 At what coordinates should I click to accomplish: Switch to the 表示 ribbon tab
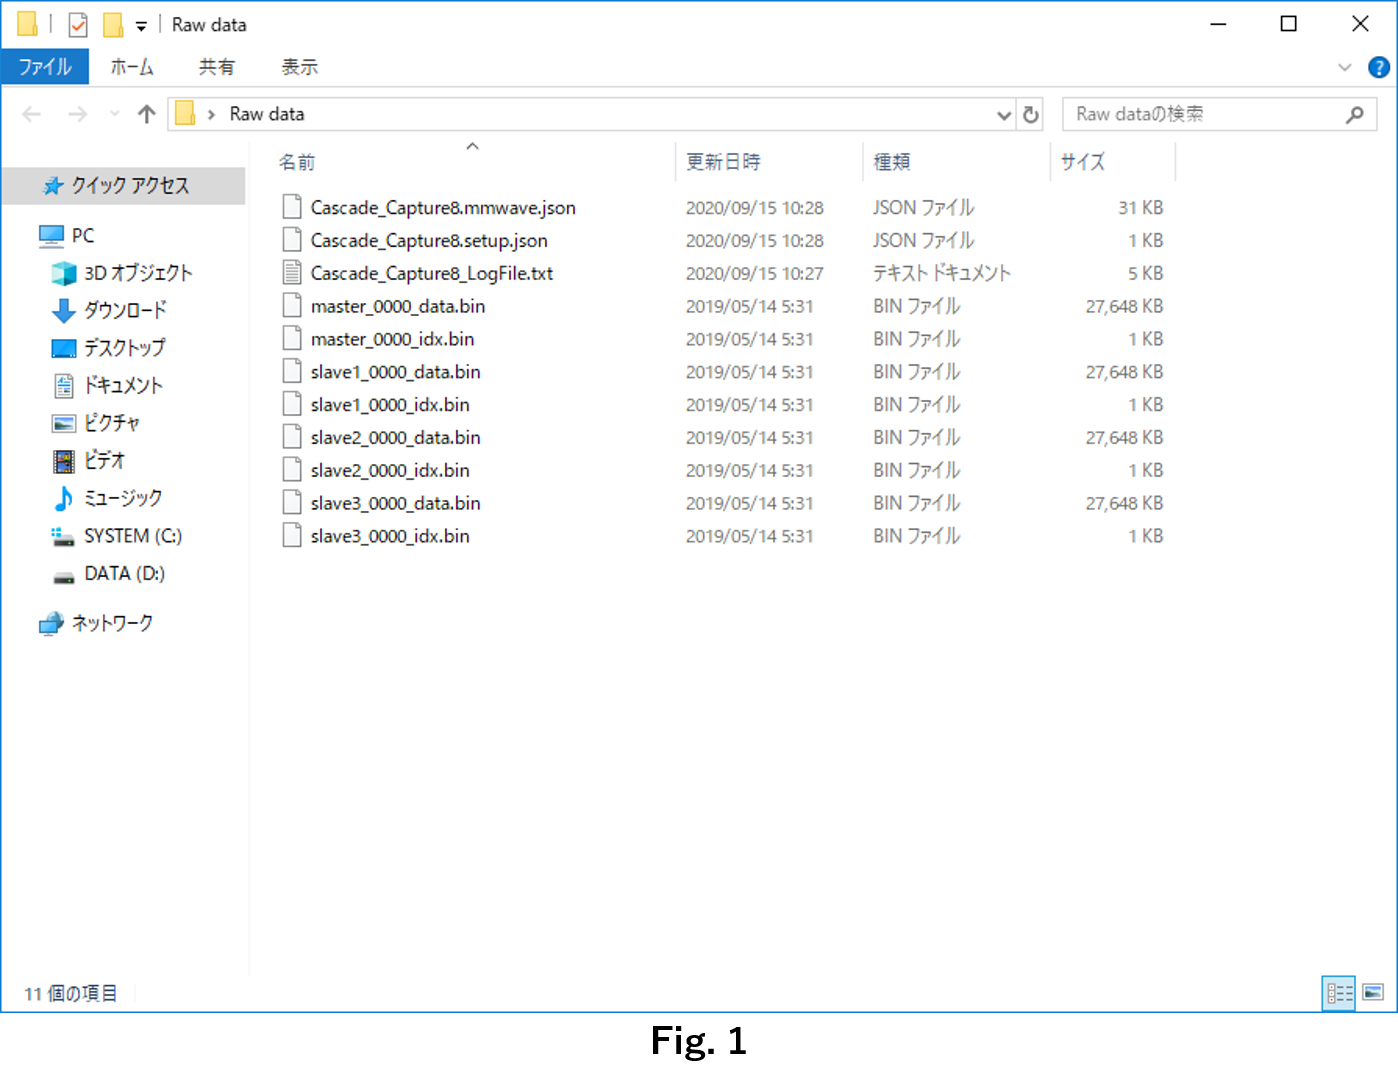[299, 67]
